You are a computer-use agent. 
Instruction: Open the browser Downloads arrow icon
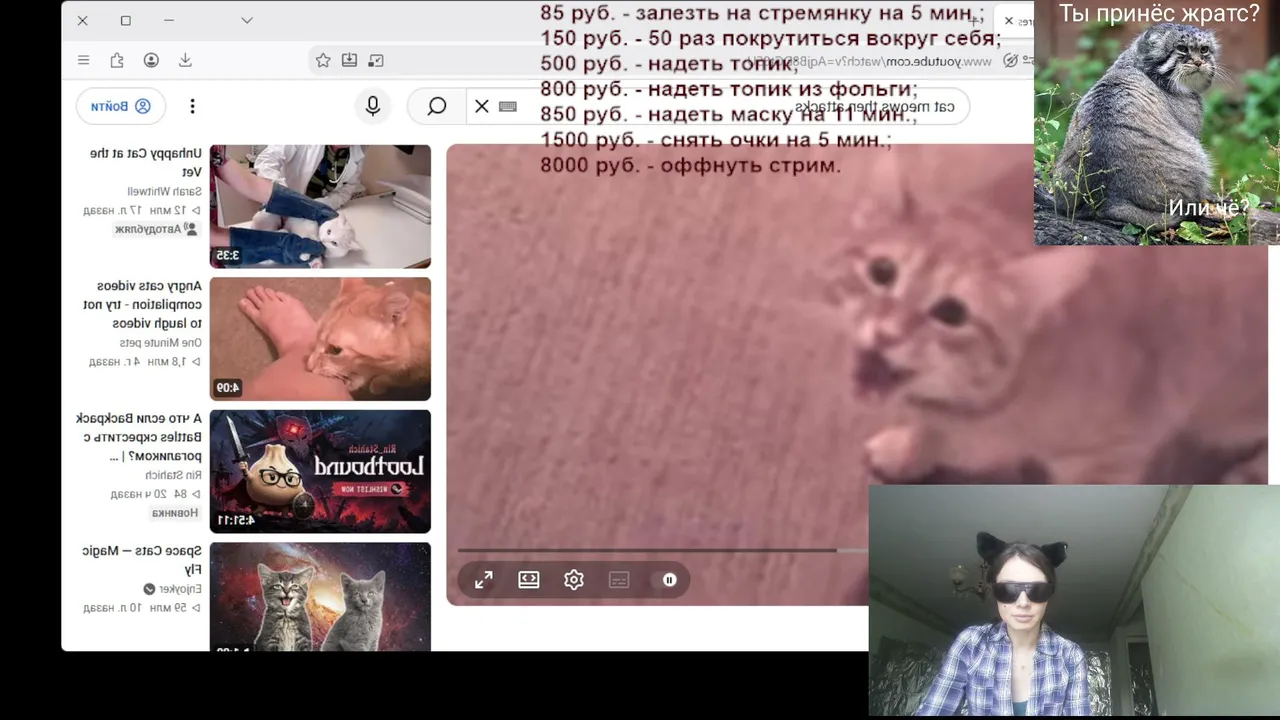(x=185, y=60)
